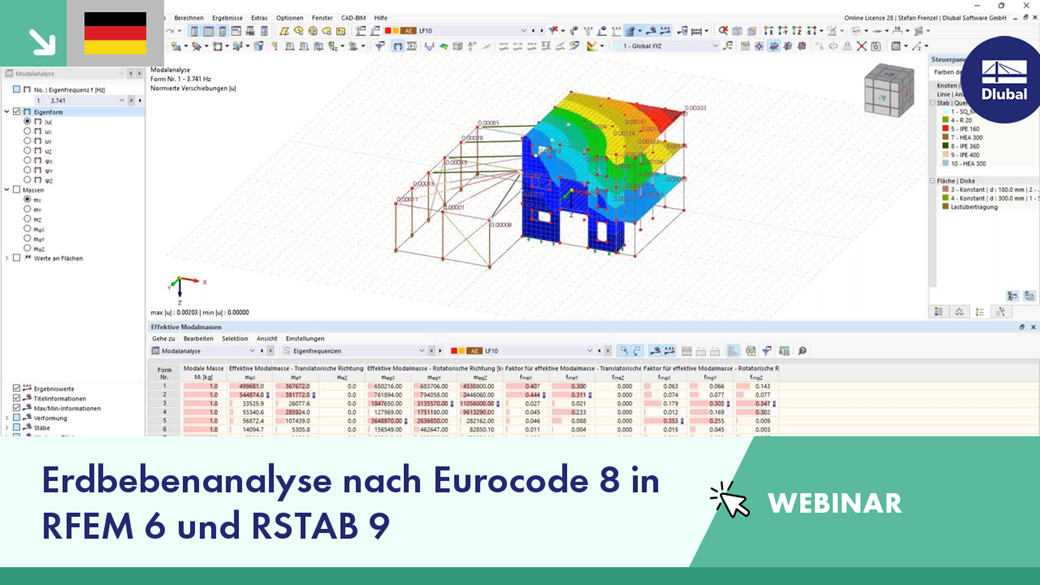Toggle the Ergebniswerte checkbox
This screenshot has width=1040, height=585.
click(x=17, y=389)
